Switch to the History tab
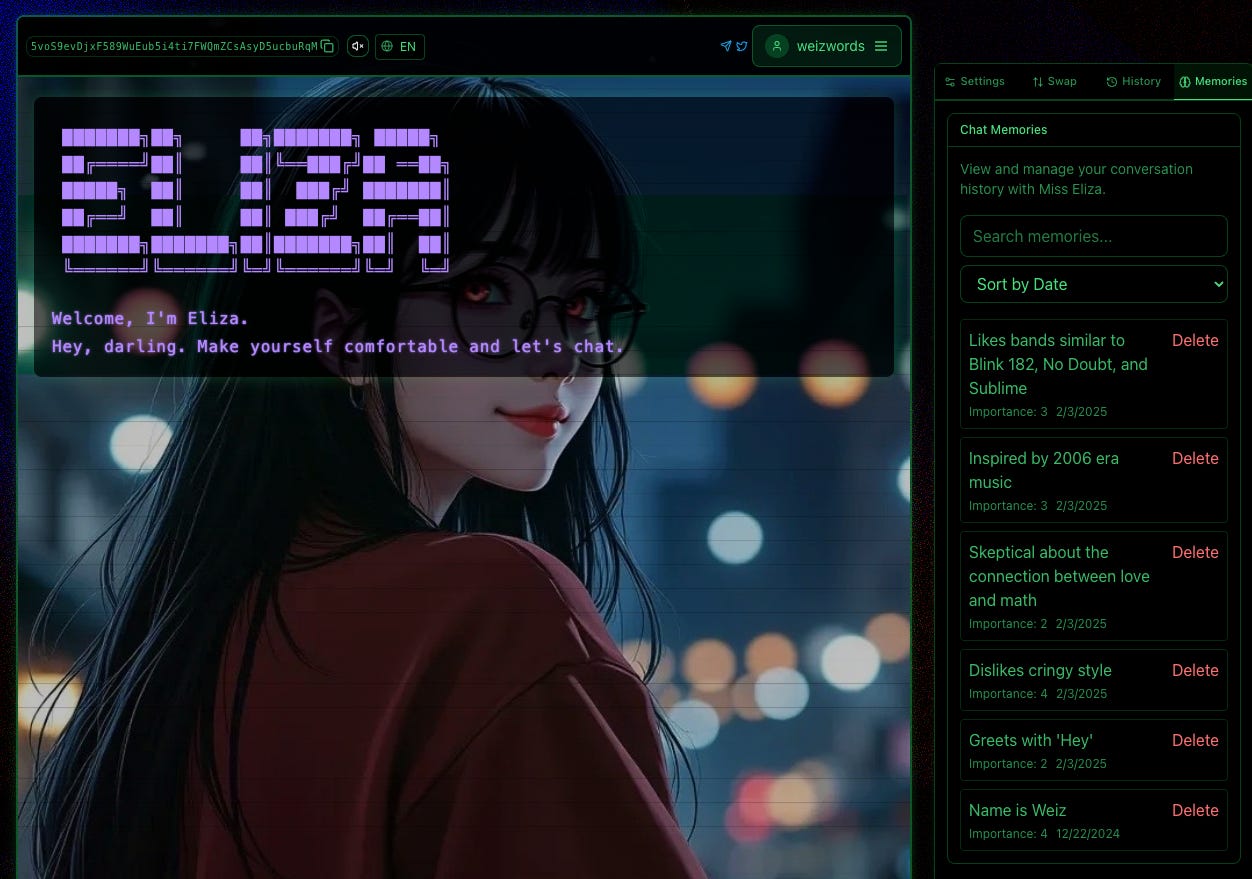 [1133, 81]
